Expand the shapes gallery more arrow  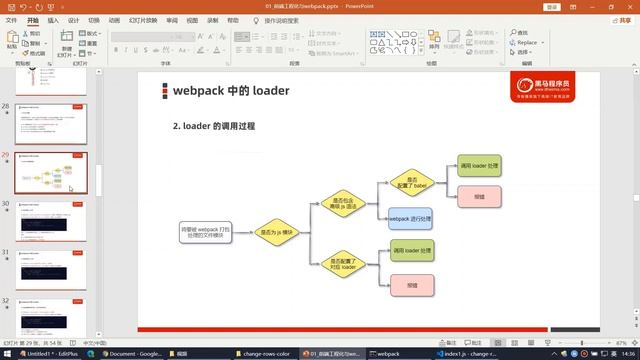[x=422, y=51]
